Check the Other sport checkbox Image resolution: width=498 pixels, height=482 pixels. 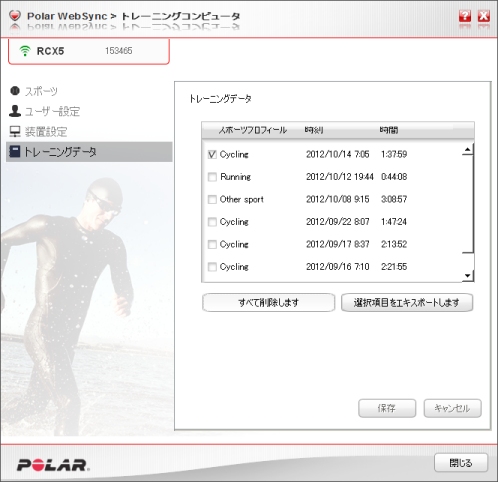tap(212, 199)
